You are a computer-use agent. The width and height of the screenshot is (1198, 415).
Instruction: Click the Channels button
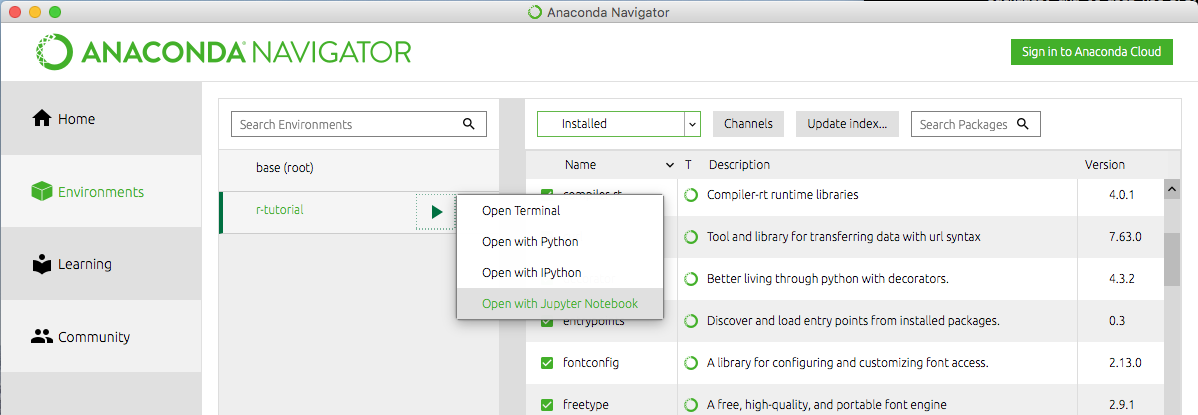[748, 124]
